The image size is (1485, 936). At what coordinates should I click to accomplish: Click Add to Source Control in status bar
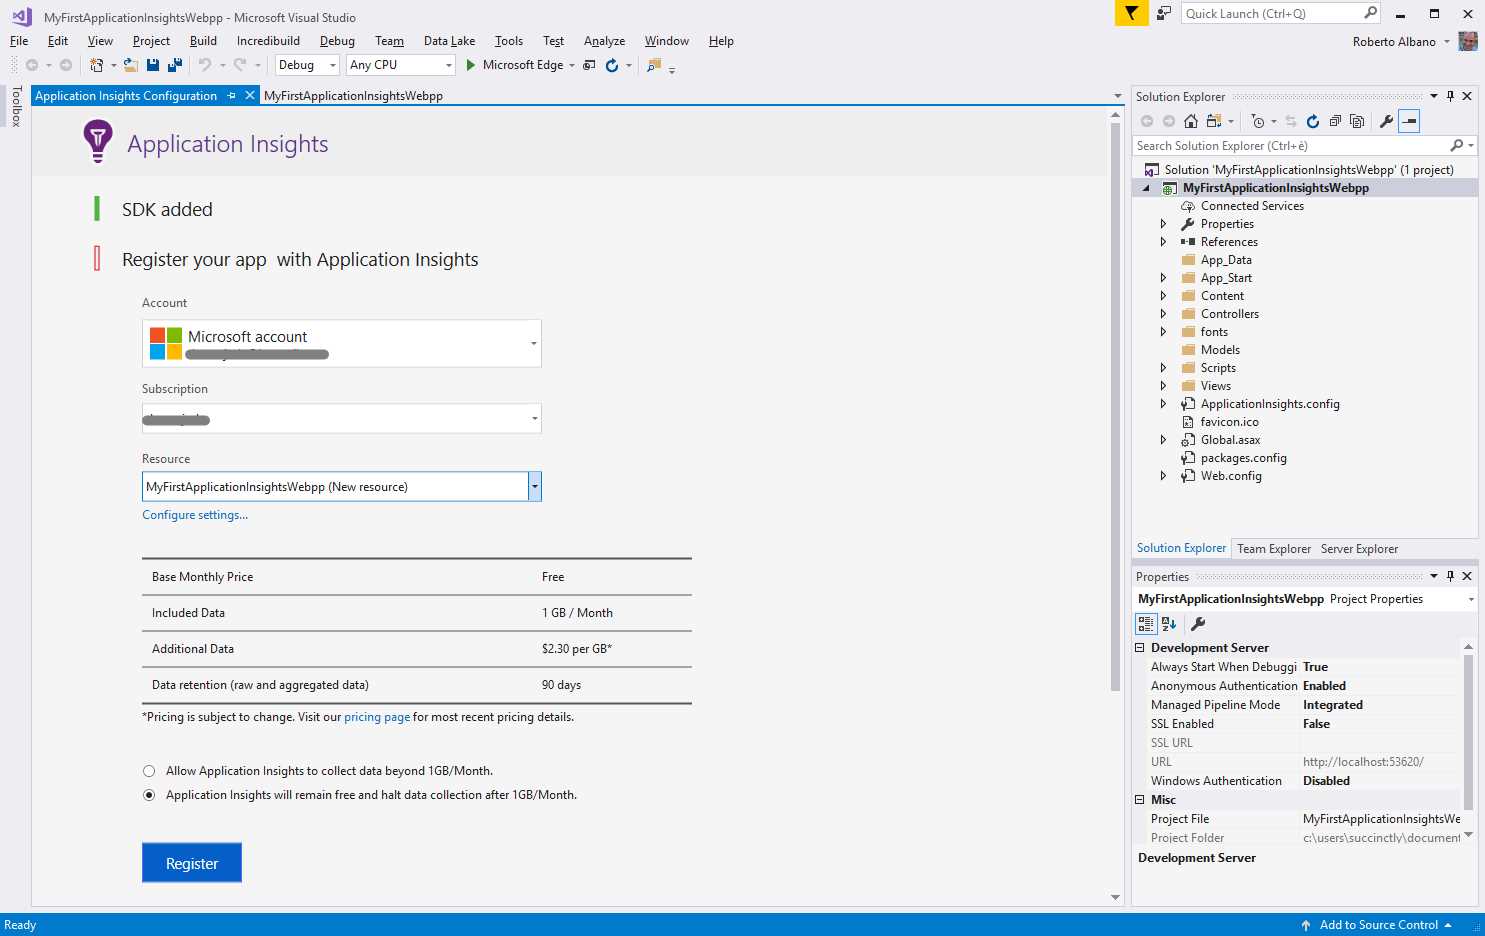tap(1378, 924)
